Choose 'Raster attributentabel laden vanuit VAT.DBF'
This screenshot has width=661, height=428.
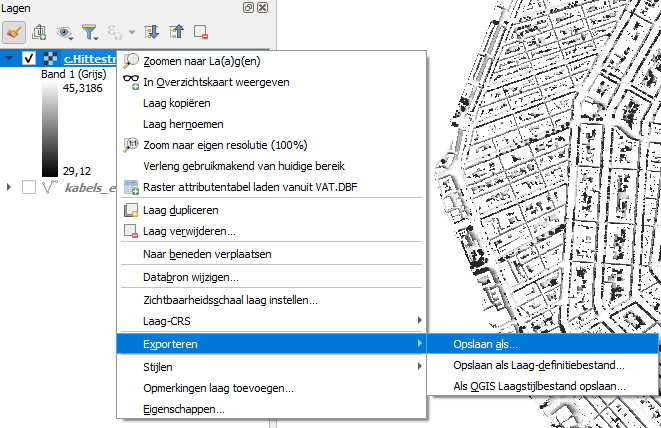coord(271,187)
